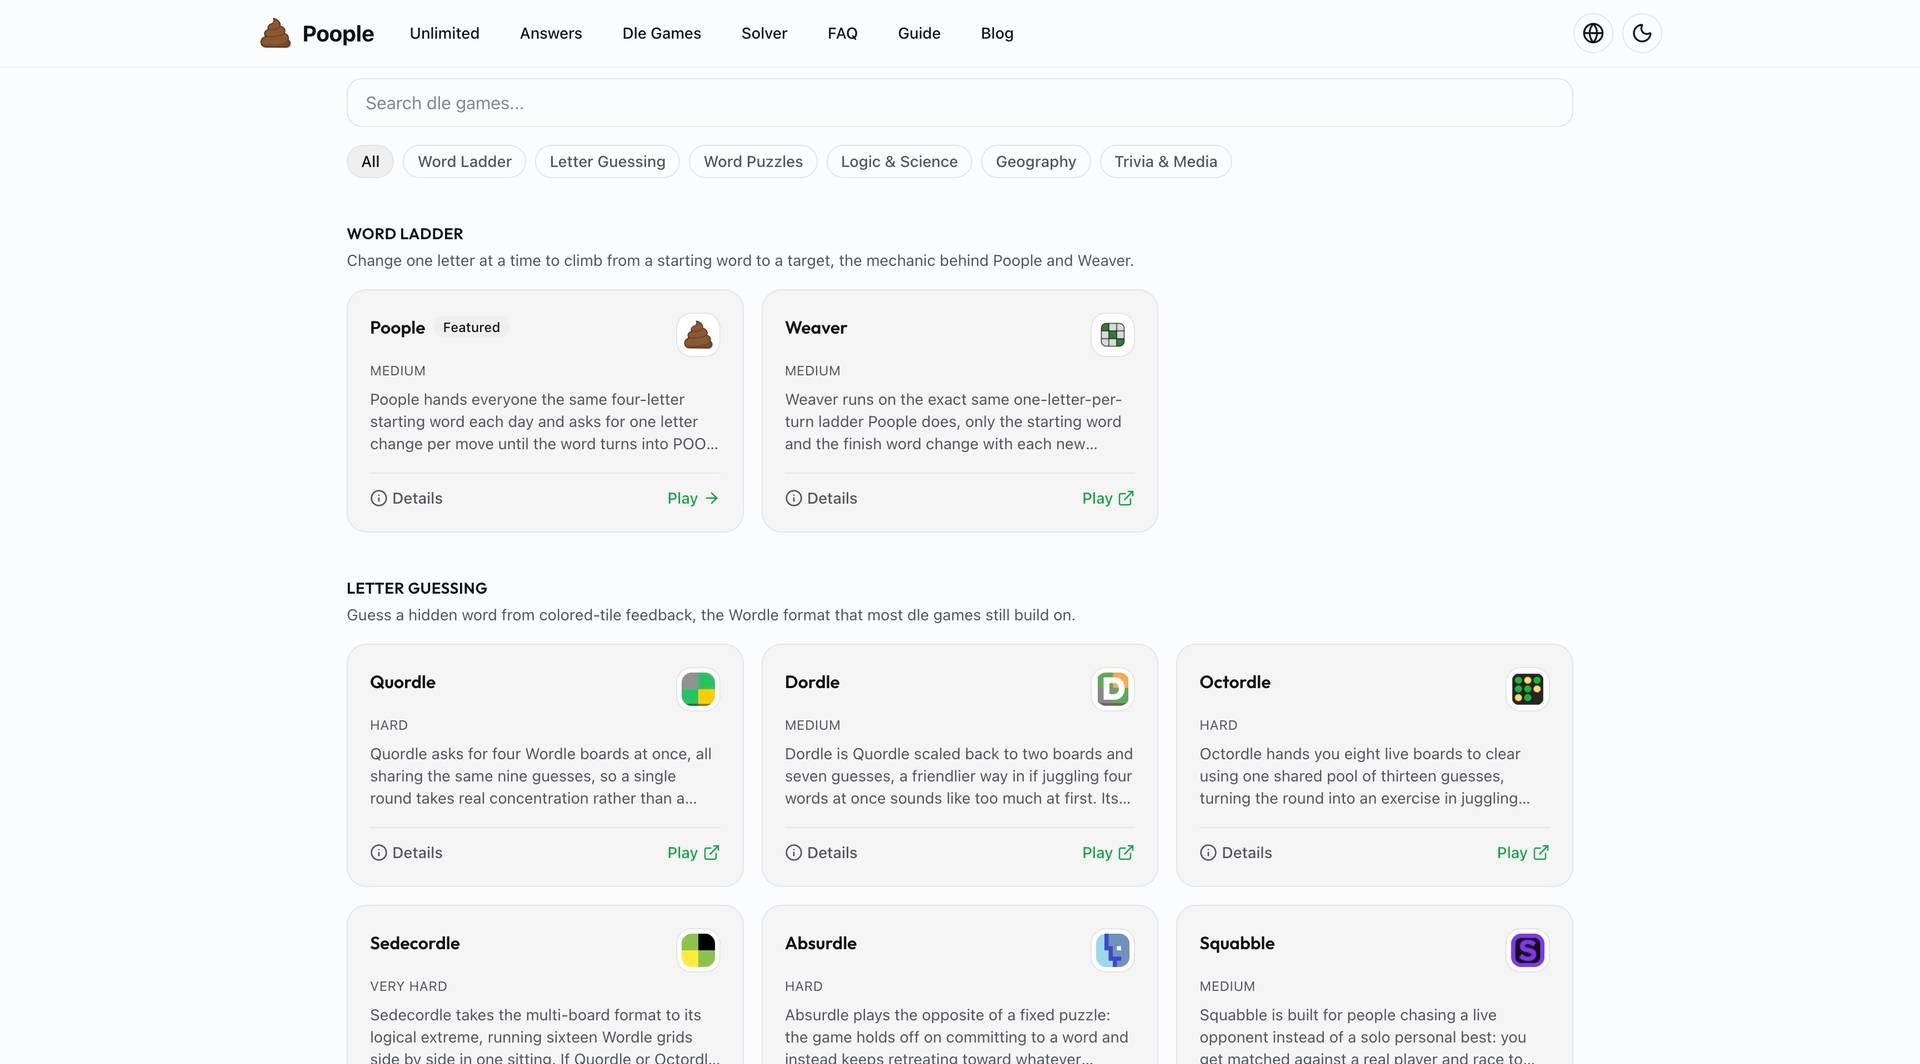1920x1064 pixels.
Task: Click the Absurdle card icon
Action: click(x=1113, y=950)
